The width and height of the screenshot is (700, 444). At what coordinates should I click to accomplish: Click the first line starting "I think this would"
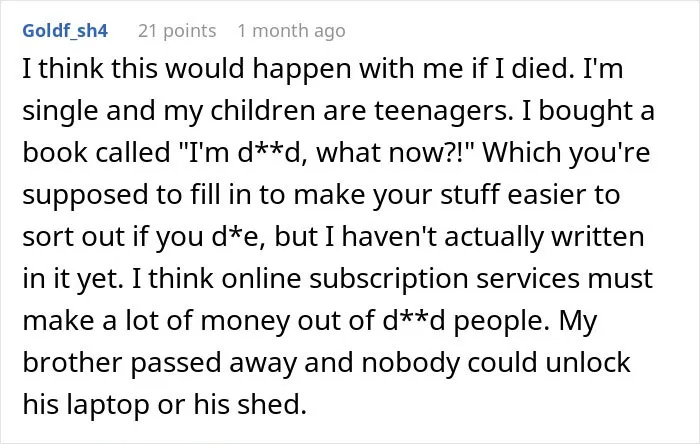coord(322,69)
